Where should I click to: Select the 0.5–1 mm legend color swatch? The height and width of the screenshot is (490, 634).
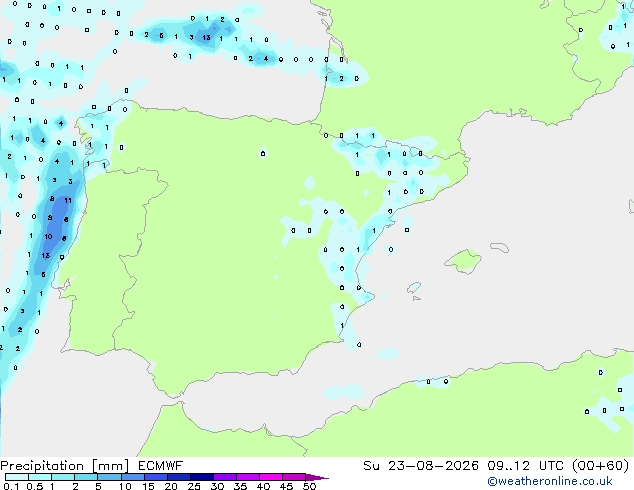click(40, 477)
